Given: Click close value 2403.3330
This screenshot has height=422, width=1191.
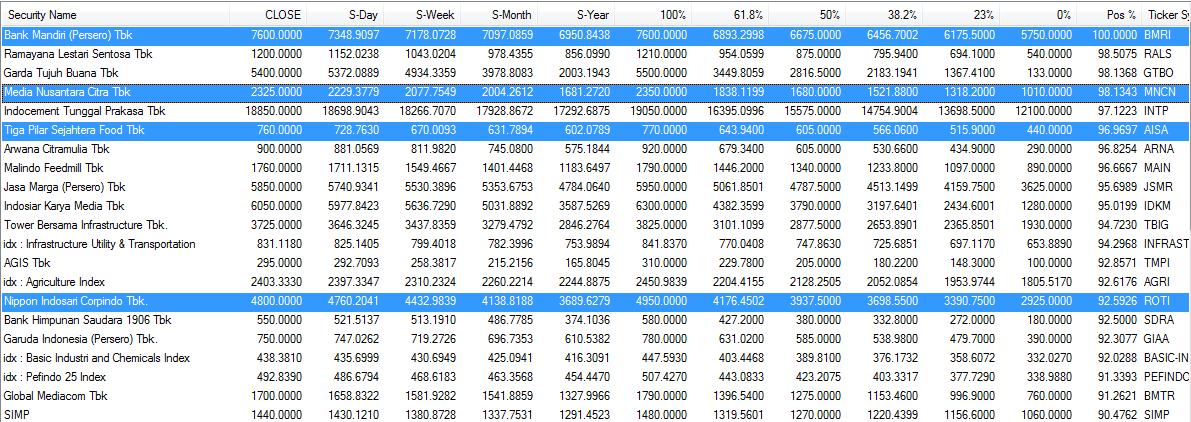Looking at the screenshot, I should click(278, 282).
